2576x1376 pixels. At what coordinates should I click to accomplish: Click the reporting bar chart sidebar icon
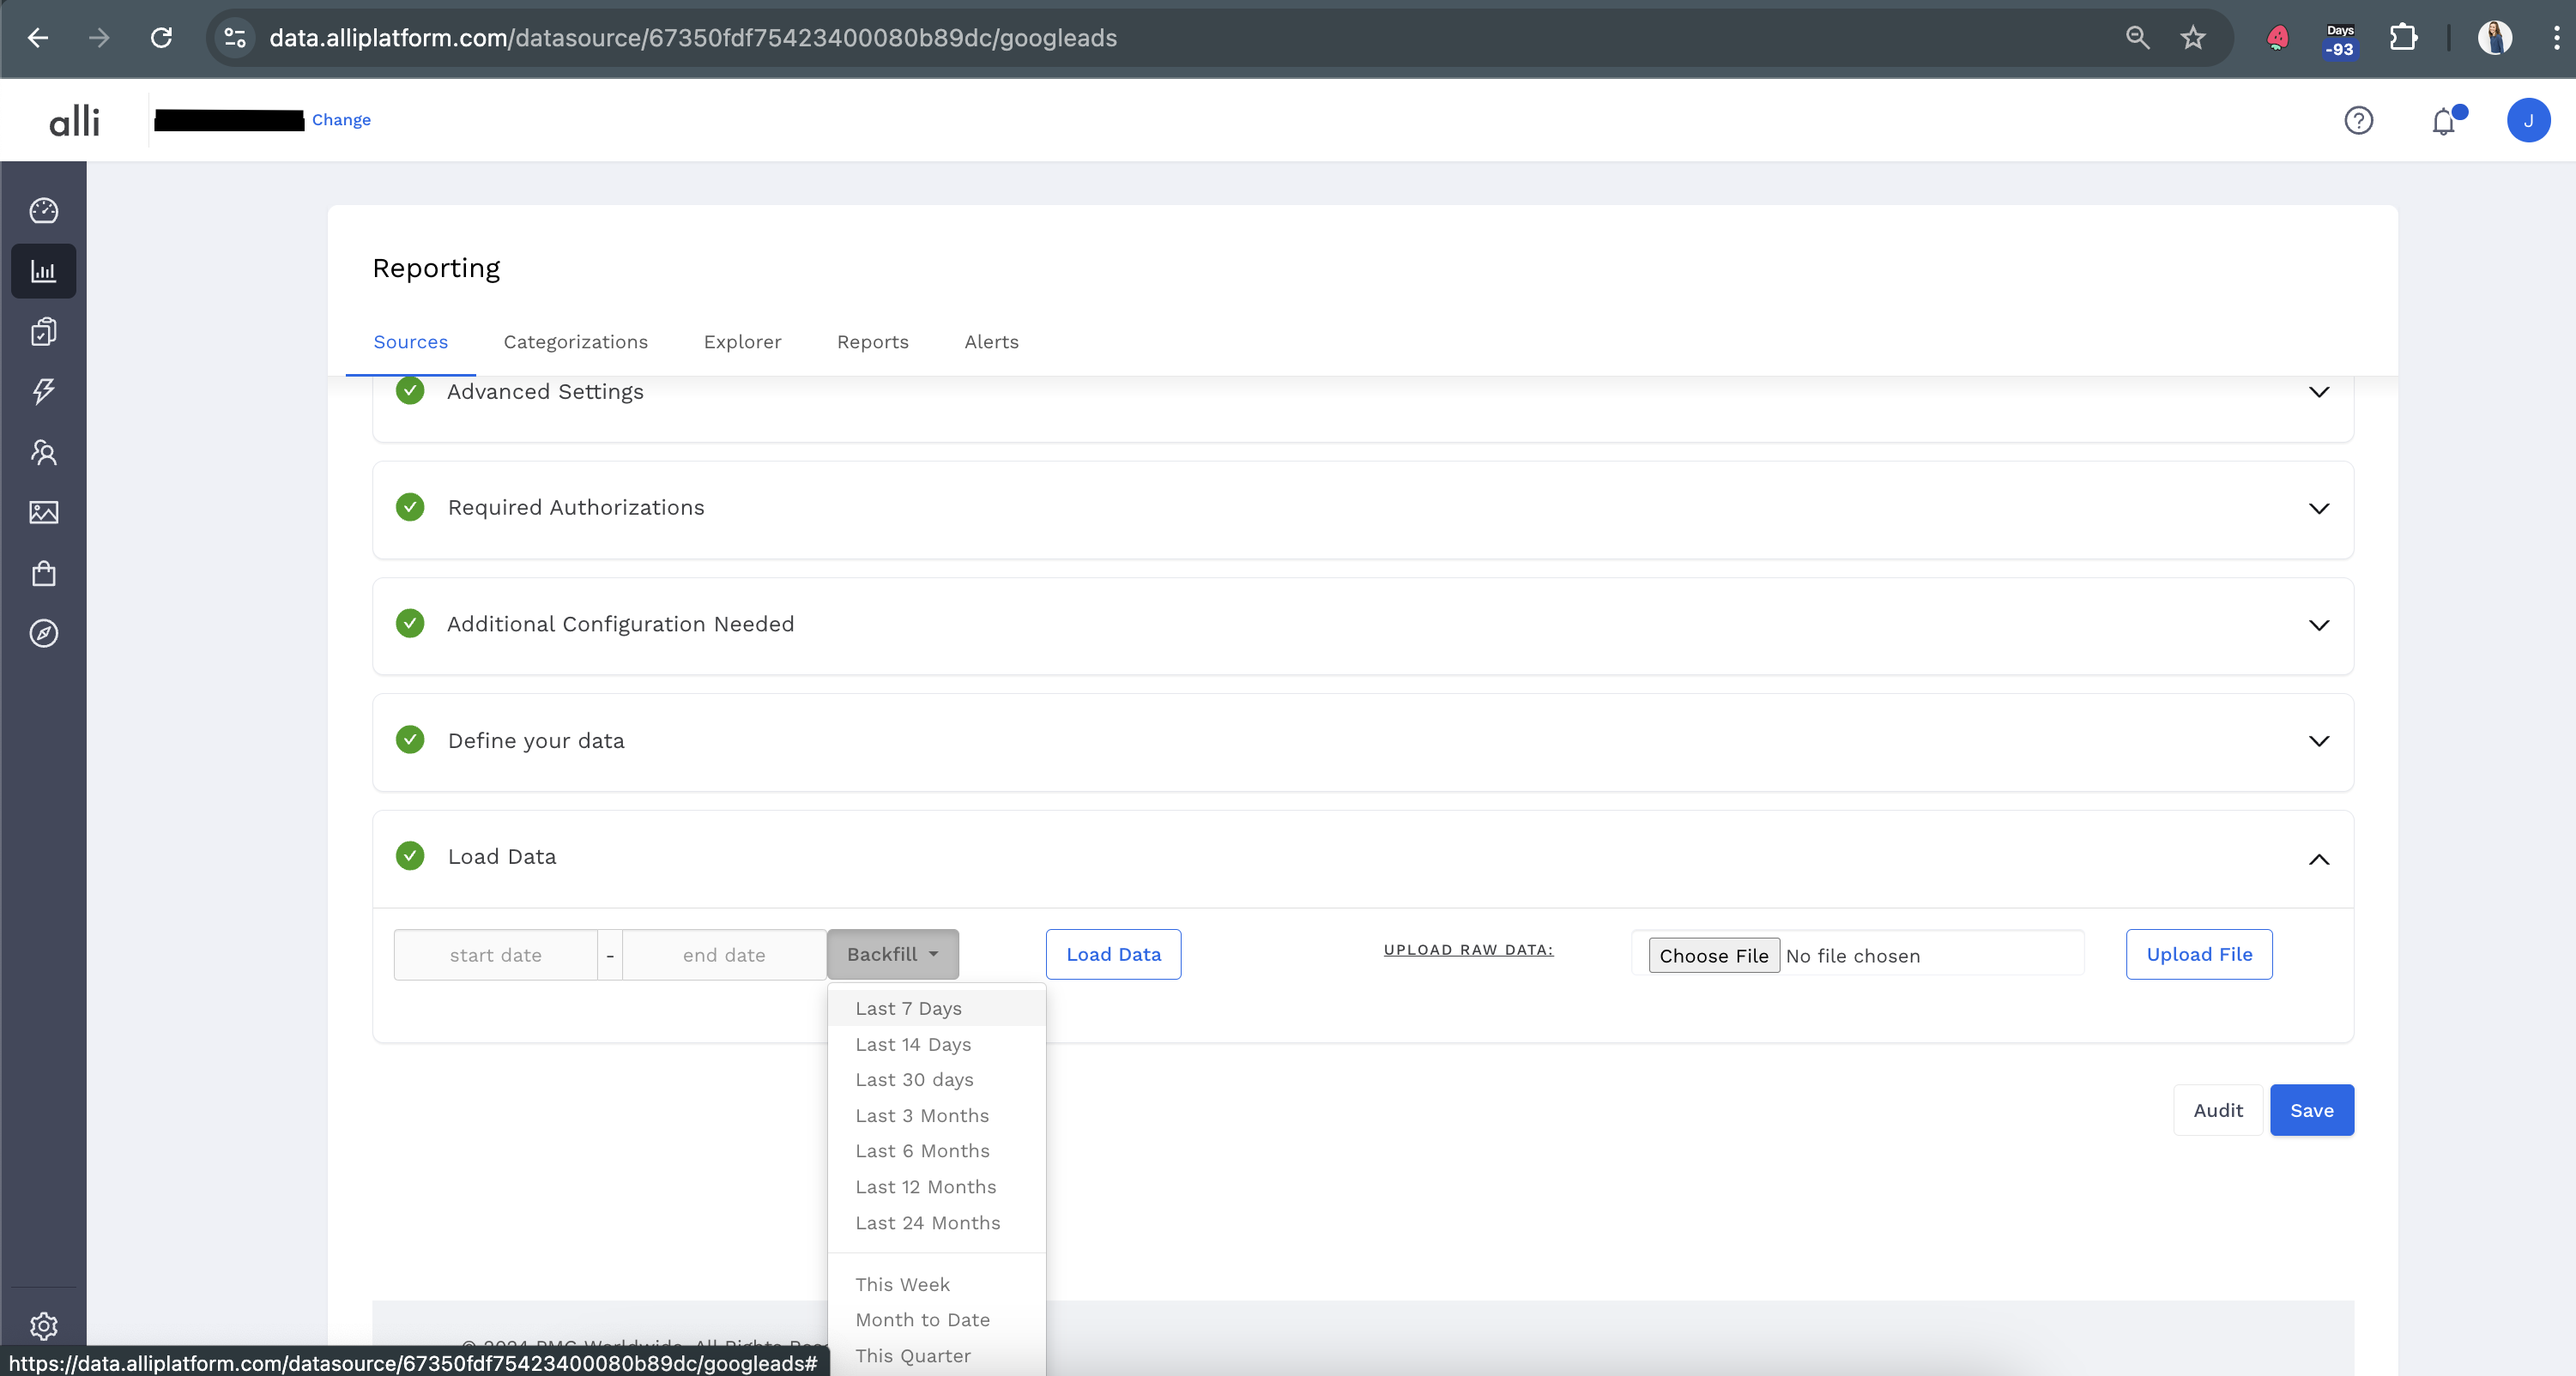[43, 271]
